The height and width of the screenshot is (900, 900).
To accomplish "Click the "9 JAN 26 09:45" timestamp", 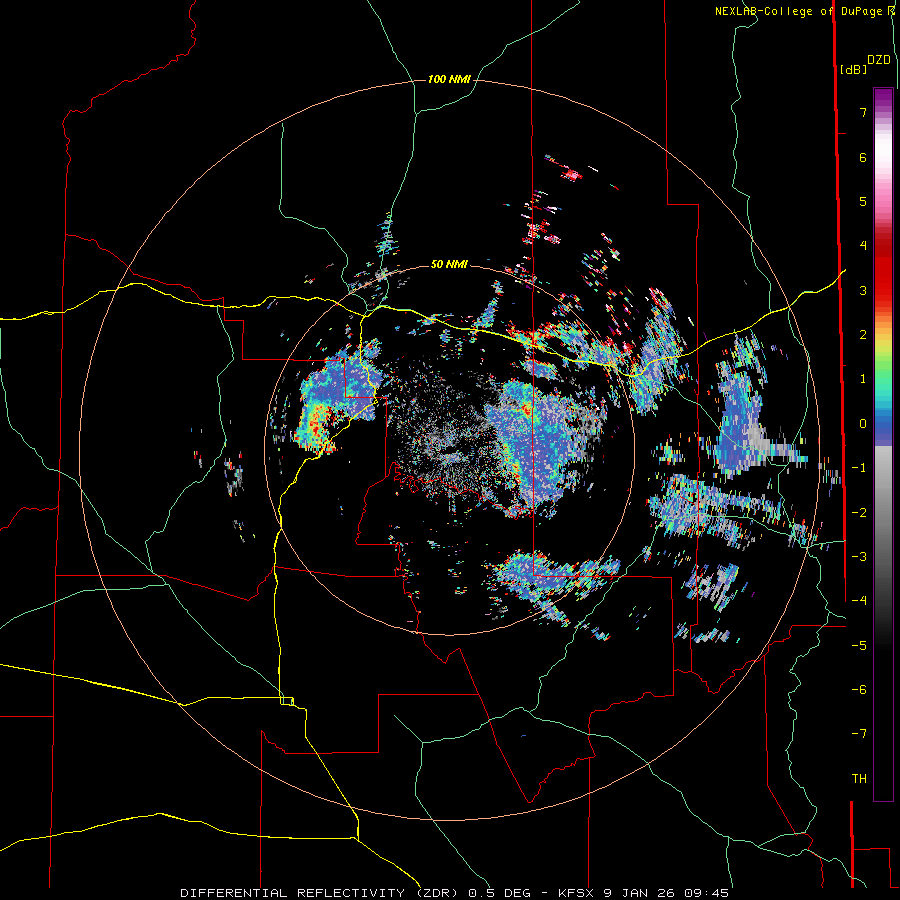I will (666, 893).
